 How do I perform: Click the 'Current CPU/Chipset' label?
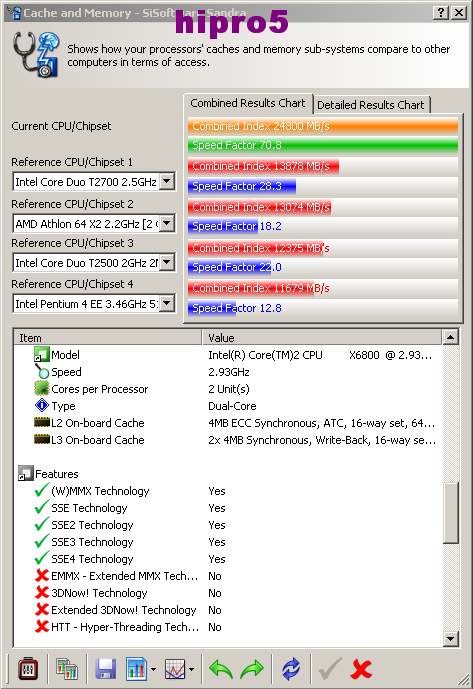pyautogui.click(x=61, y=126)
